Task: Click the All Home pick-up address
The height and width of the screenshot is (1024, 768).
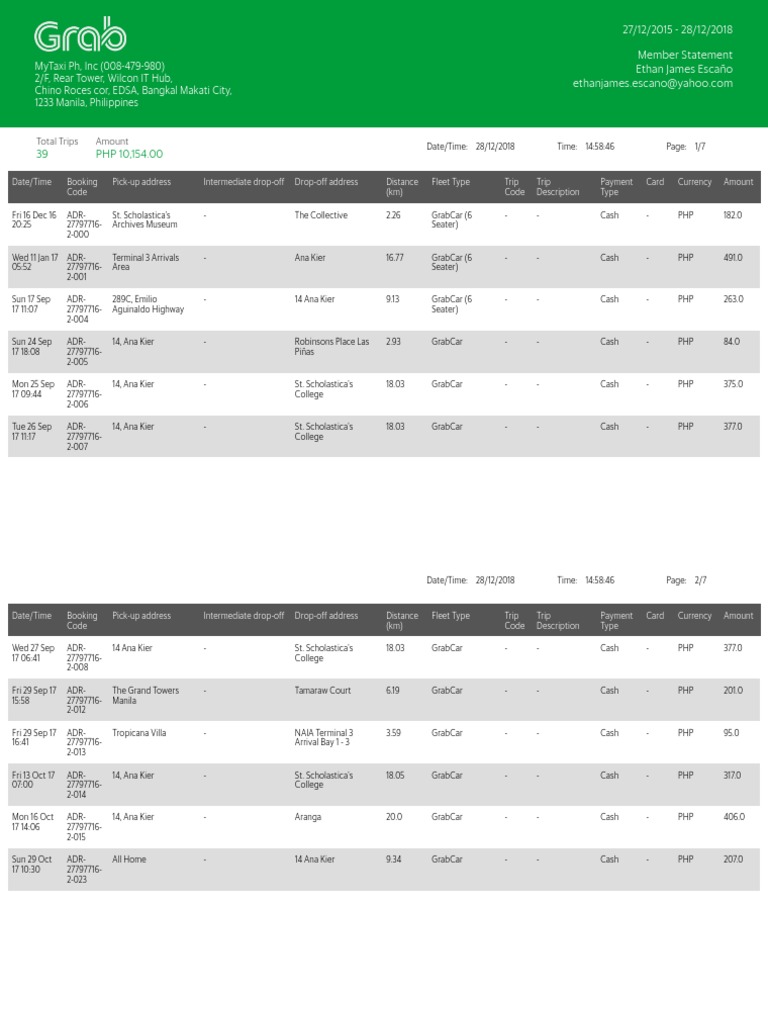Action: [129, 859]
